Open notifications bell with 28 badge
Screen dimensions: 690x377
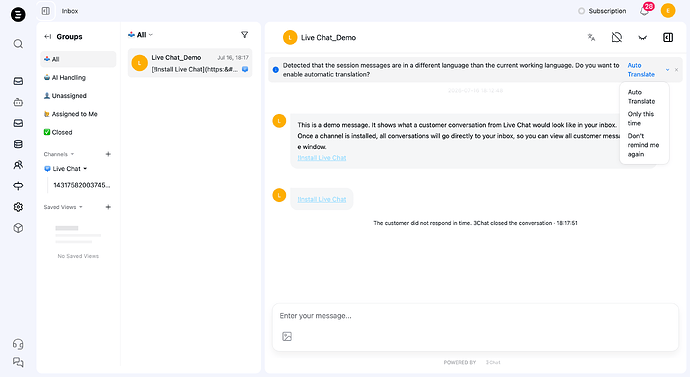(645, 11)
